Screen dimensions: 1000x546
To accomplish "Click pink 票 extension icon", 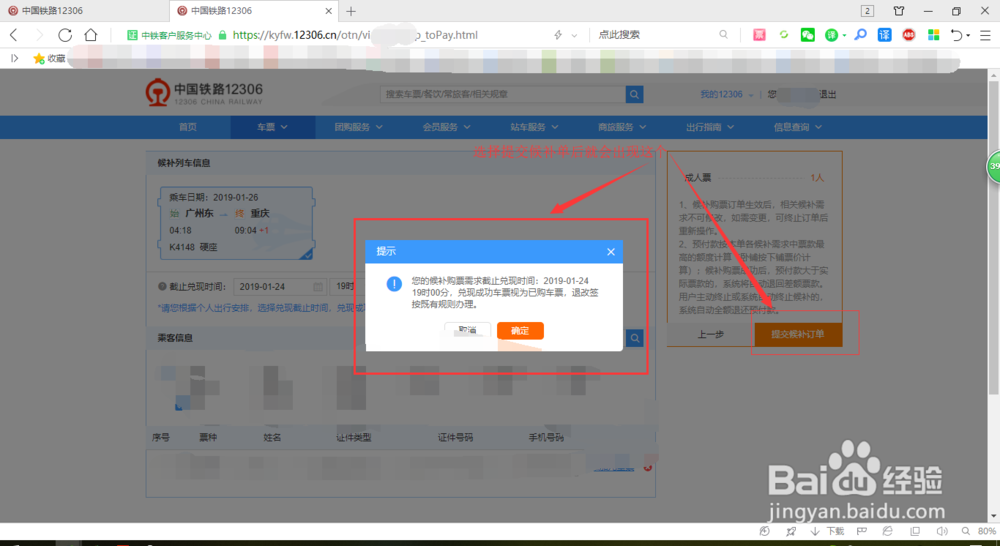I will coord(759,35).
